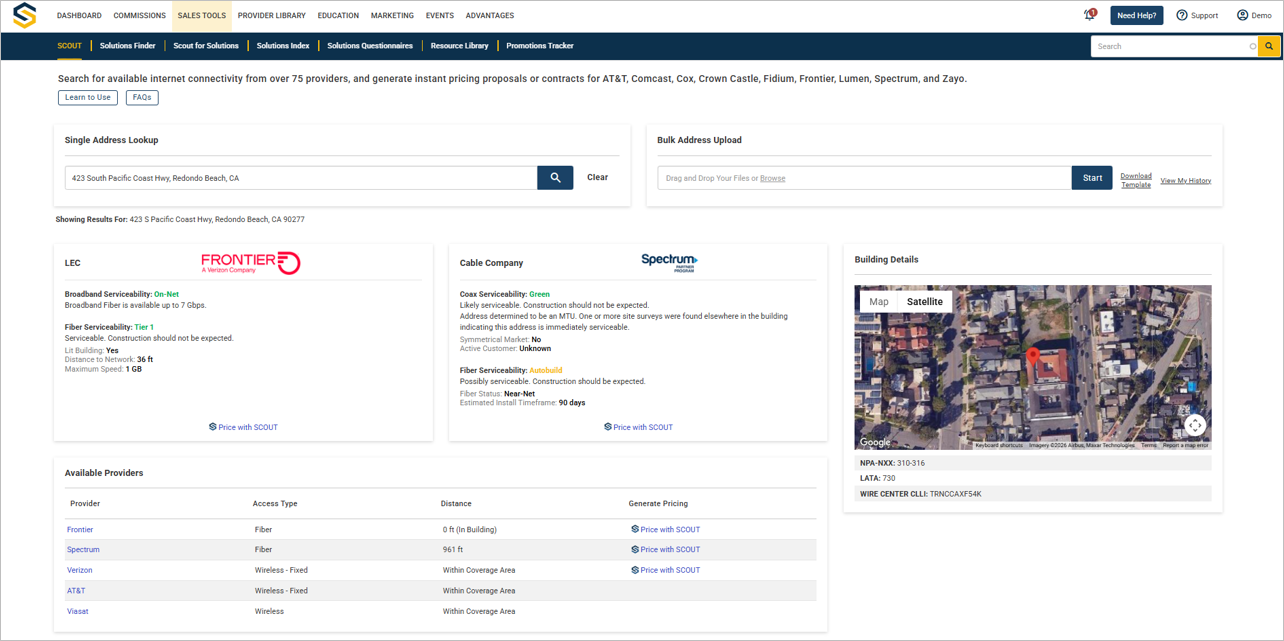Open the Demo user account icon

[1242, 15]
